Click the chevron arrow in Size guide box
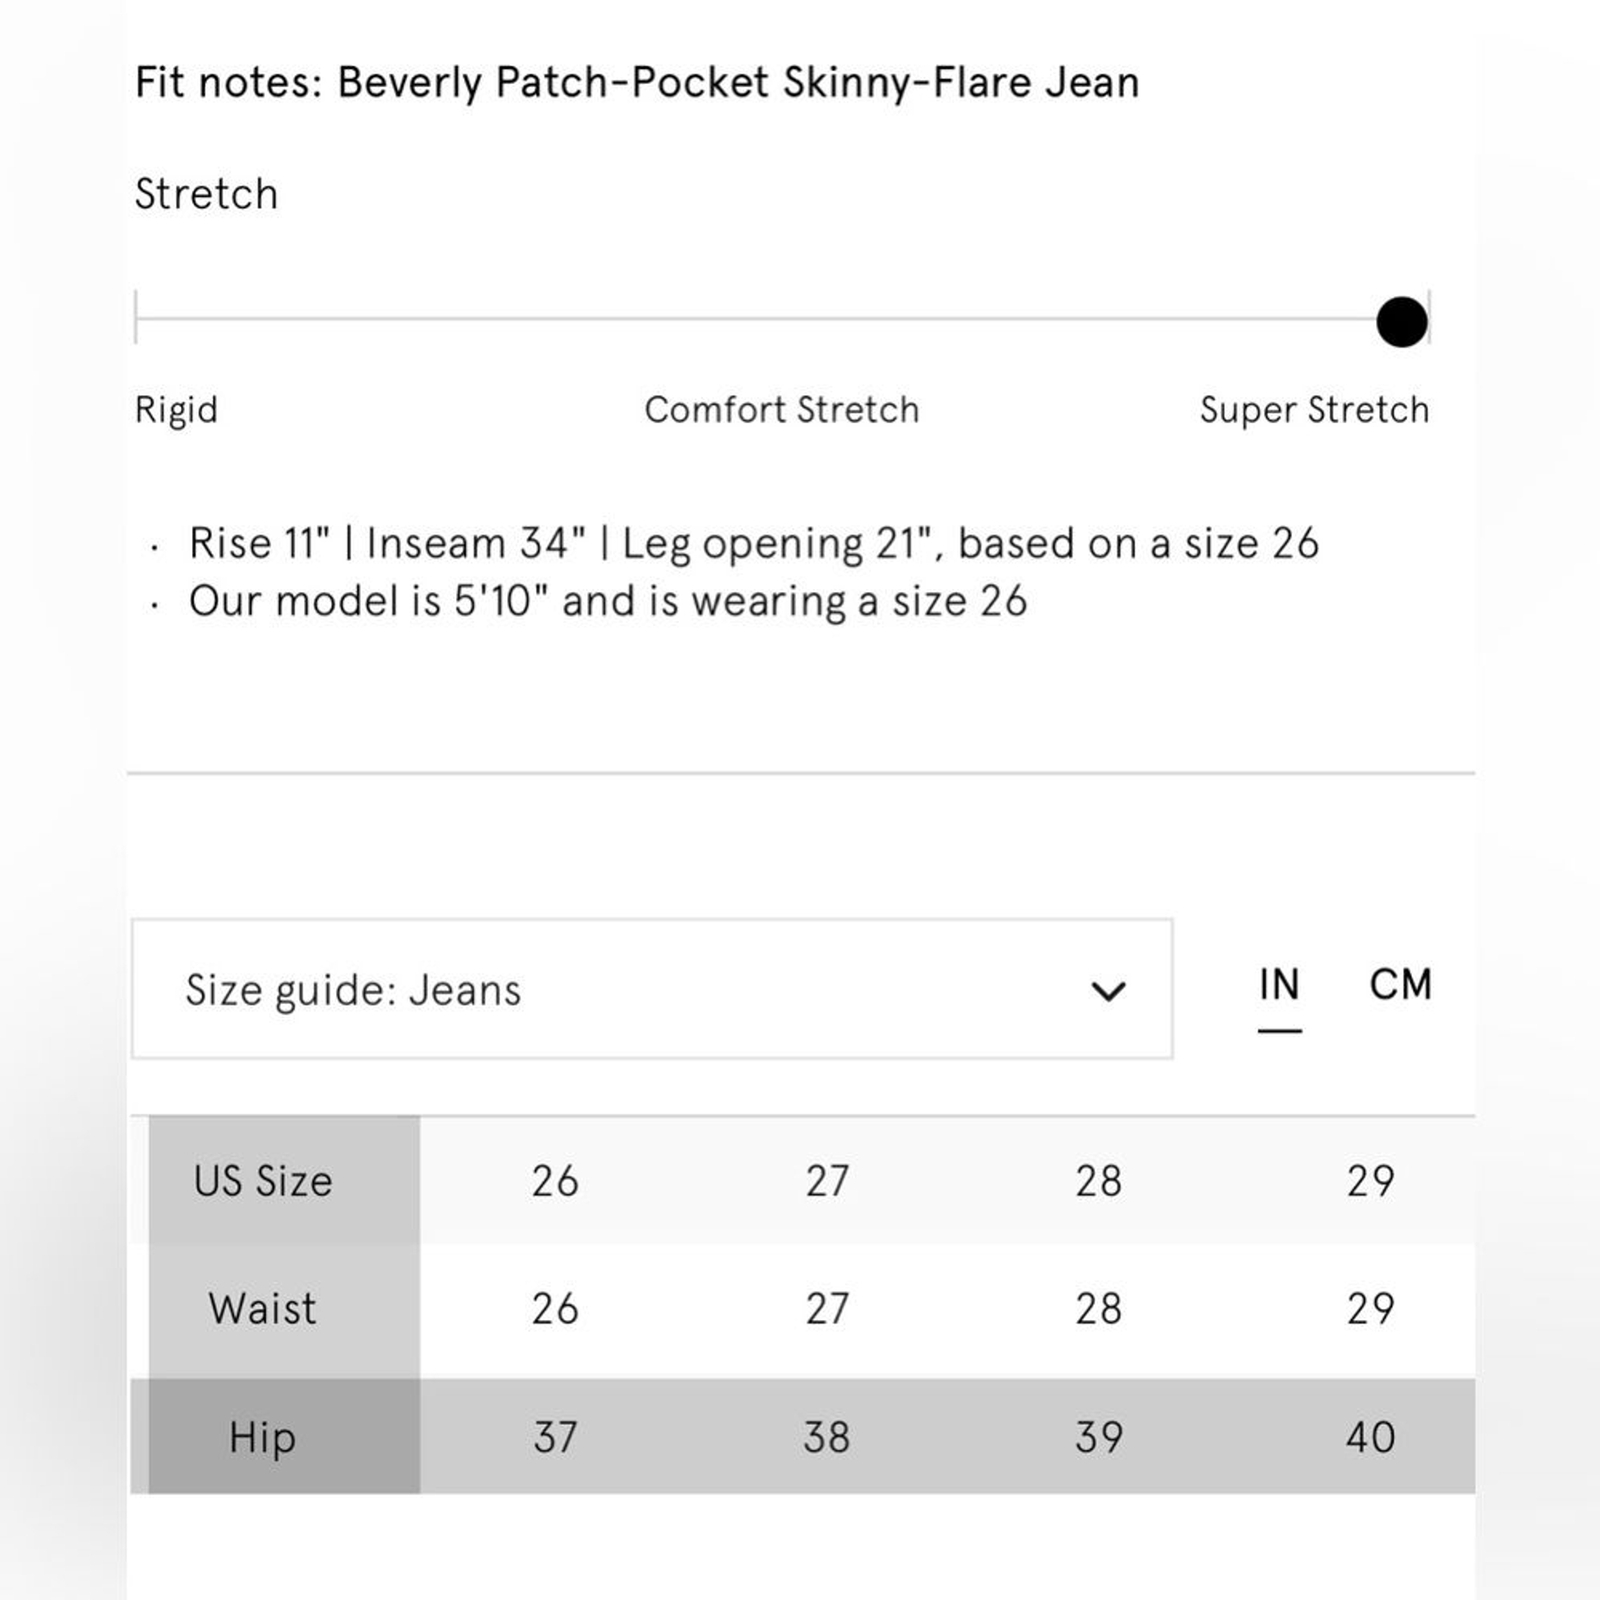The image size is (1600, 1600). (1108, 991)
